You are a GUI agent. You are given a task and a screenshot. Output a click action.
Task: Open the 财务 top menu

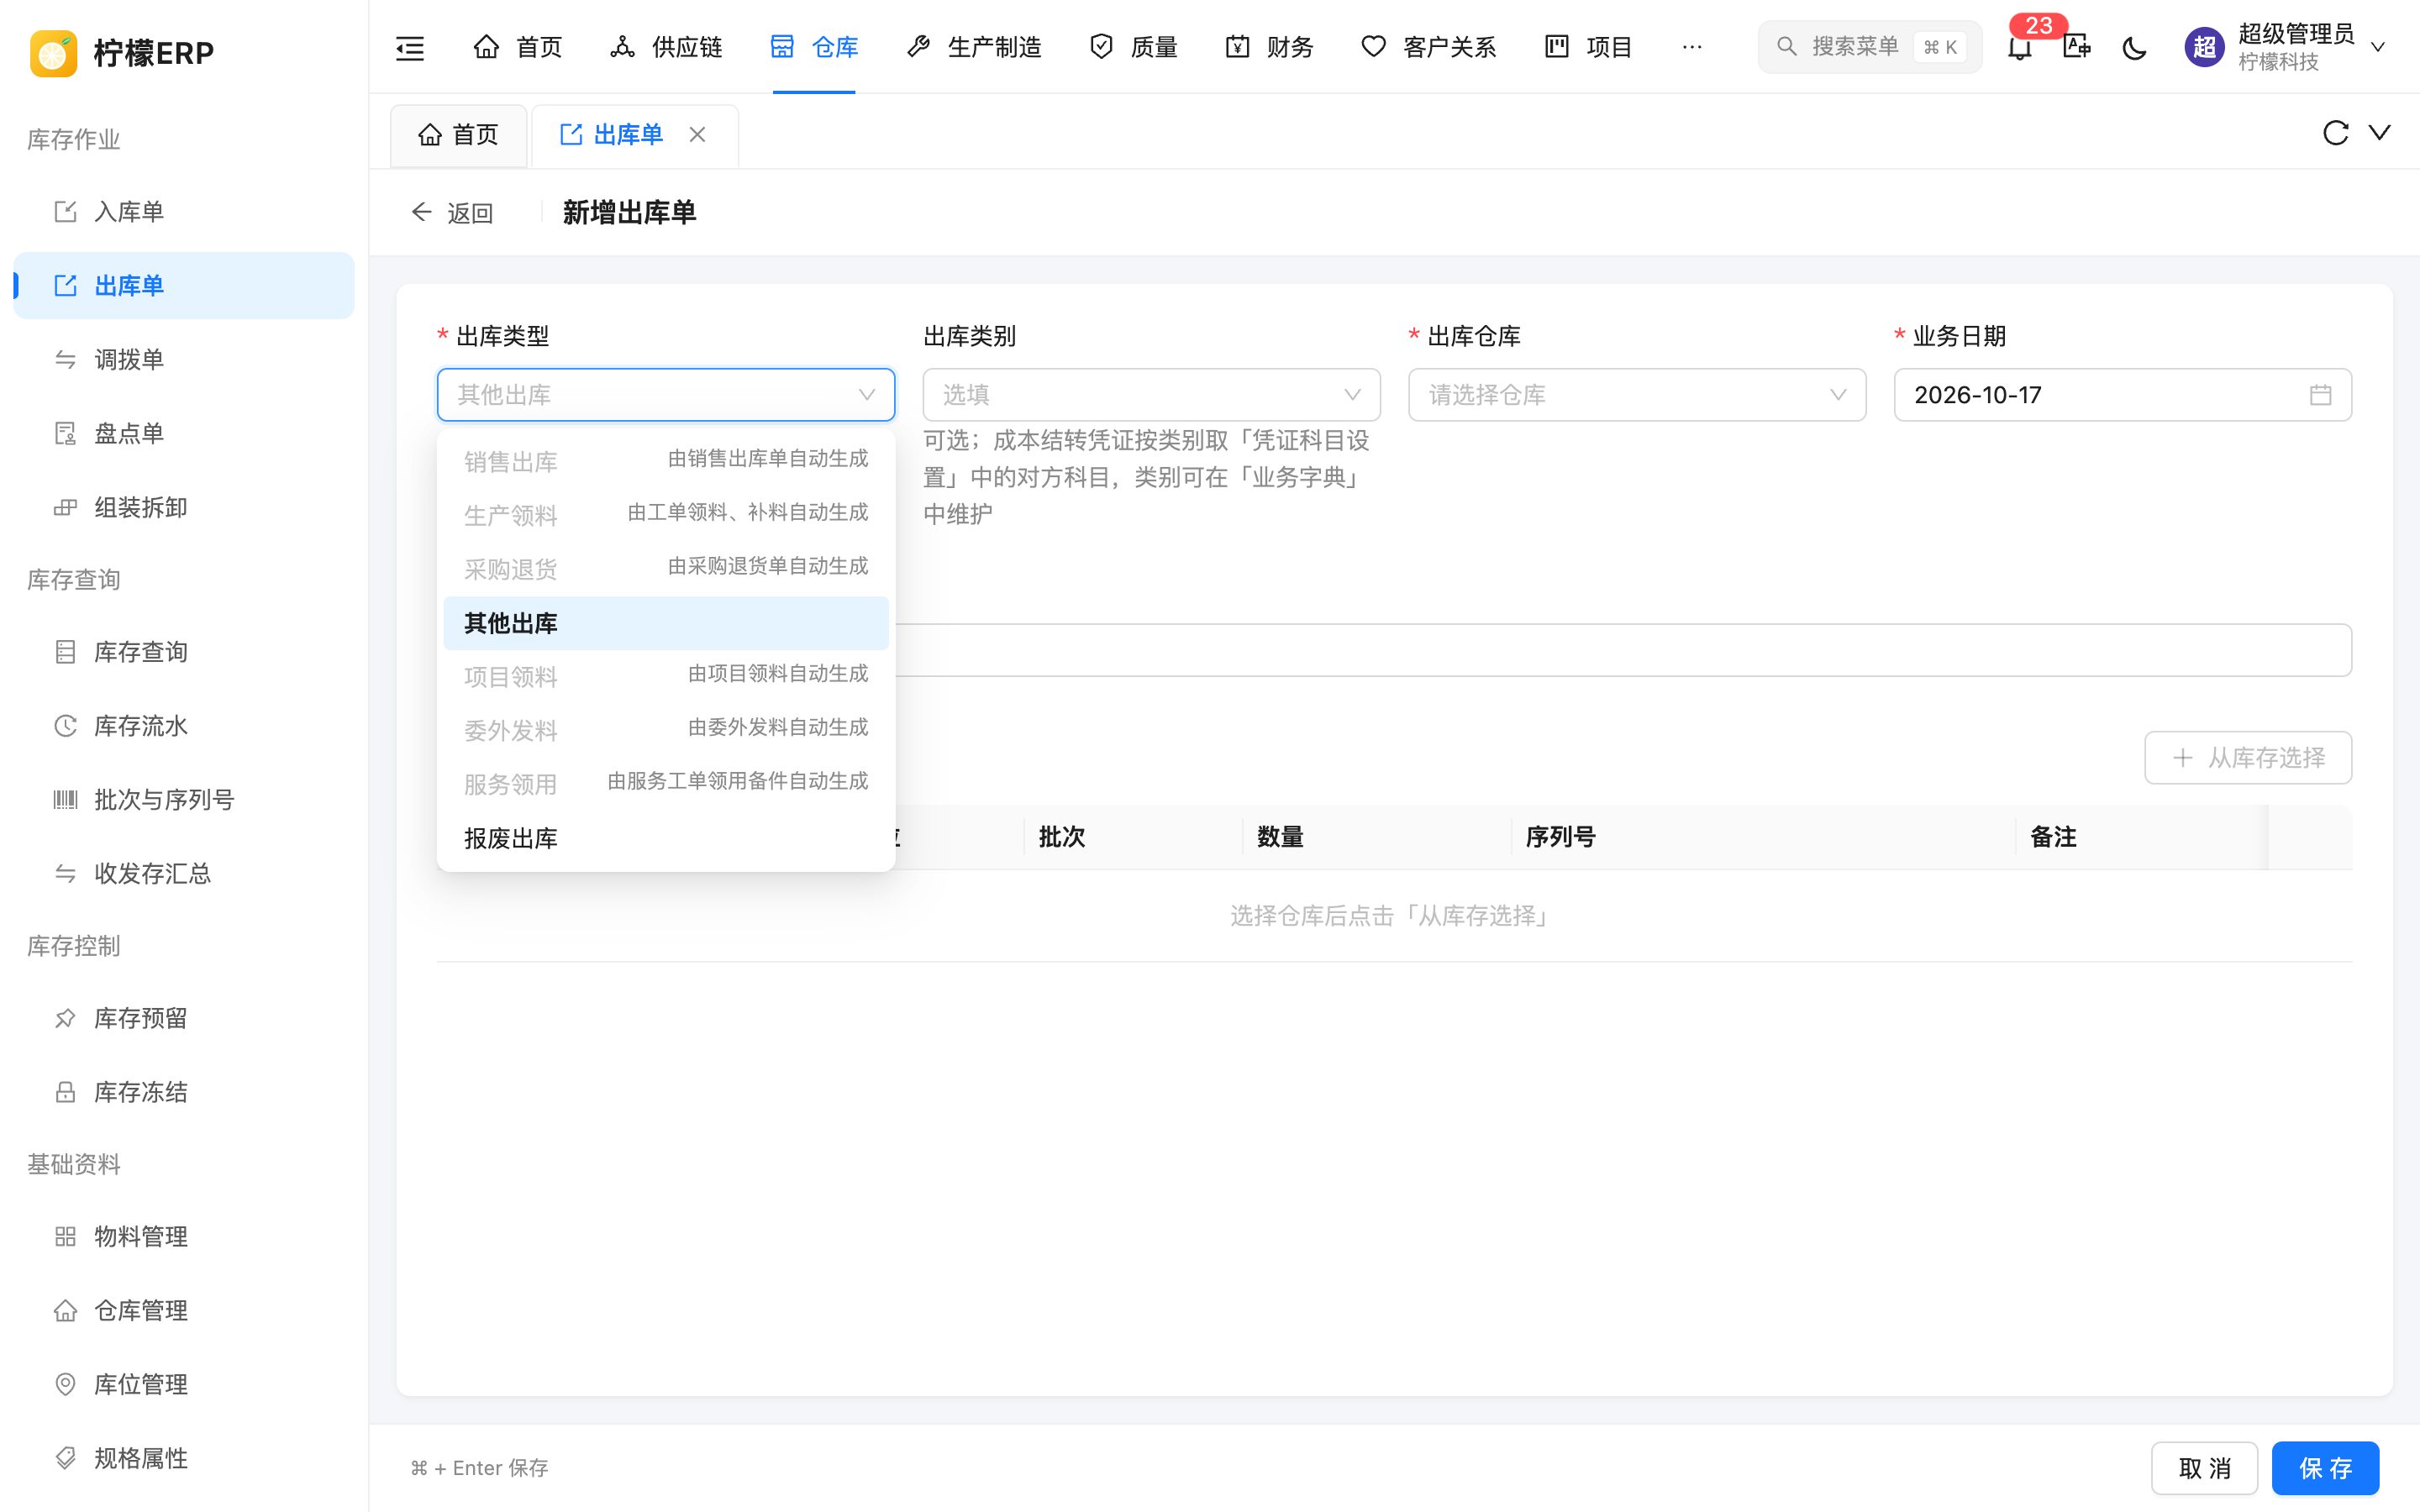point(1269,47)
